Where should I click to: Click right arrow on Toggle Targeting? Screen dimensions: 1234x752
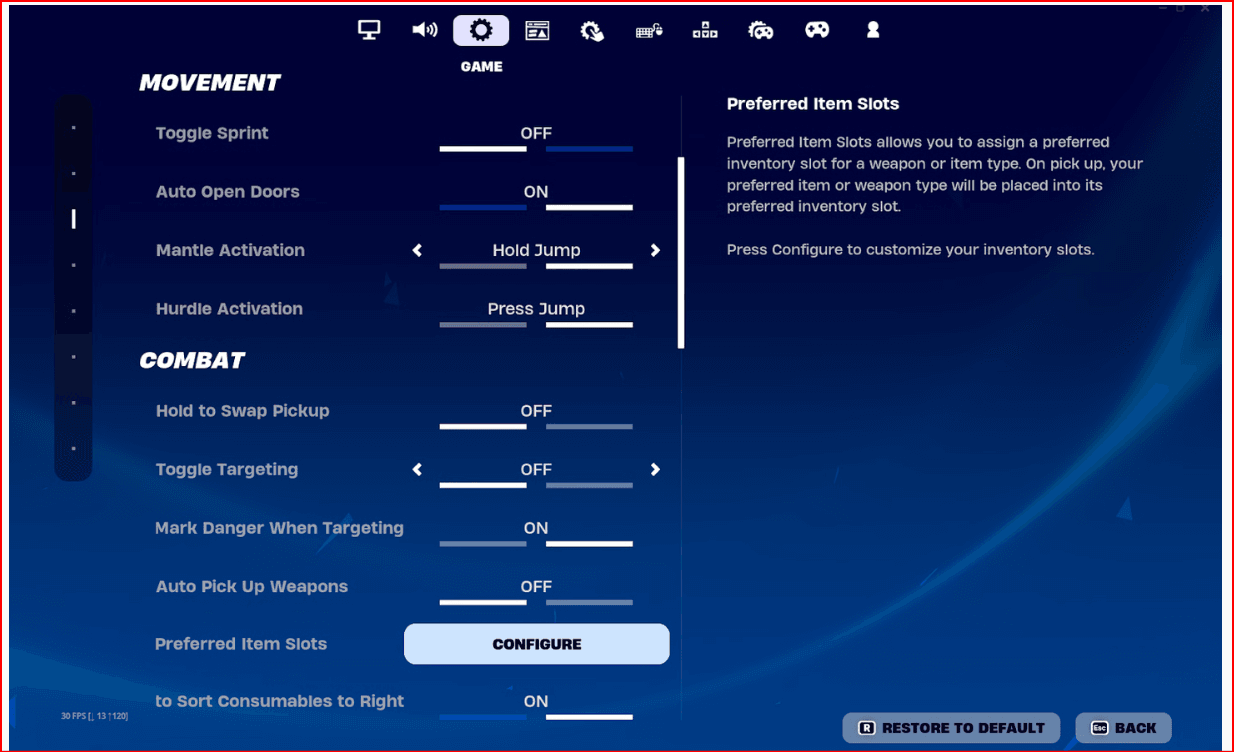pyautogui.click(x=655, y=470)
